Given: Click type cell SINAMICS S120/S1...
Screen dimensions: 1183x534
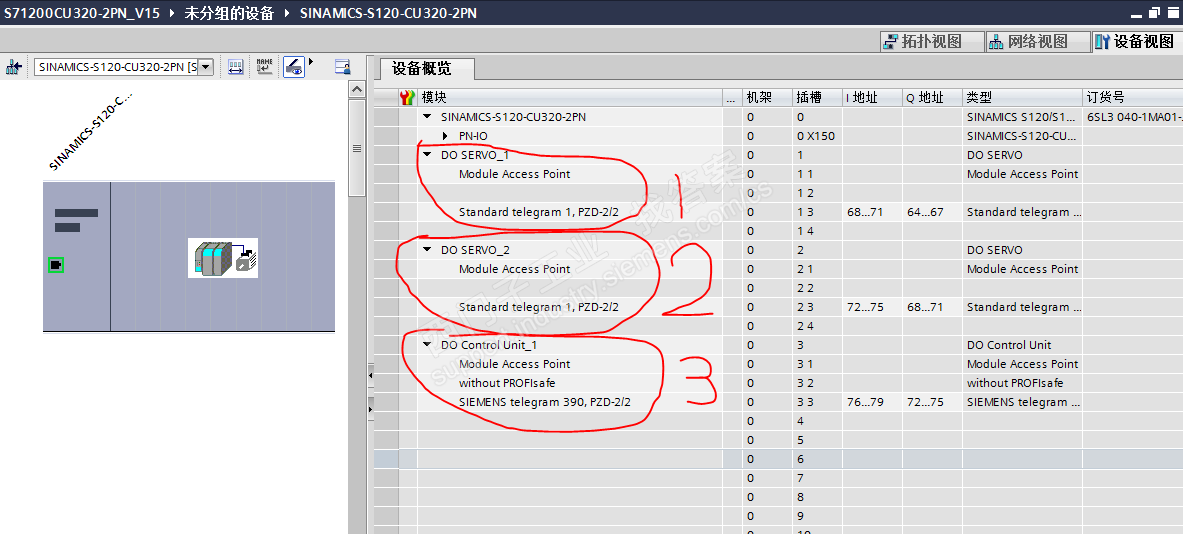Looking at the screenshot, I should [x=1022, y=117].
